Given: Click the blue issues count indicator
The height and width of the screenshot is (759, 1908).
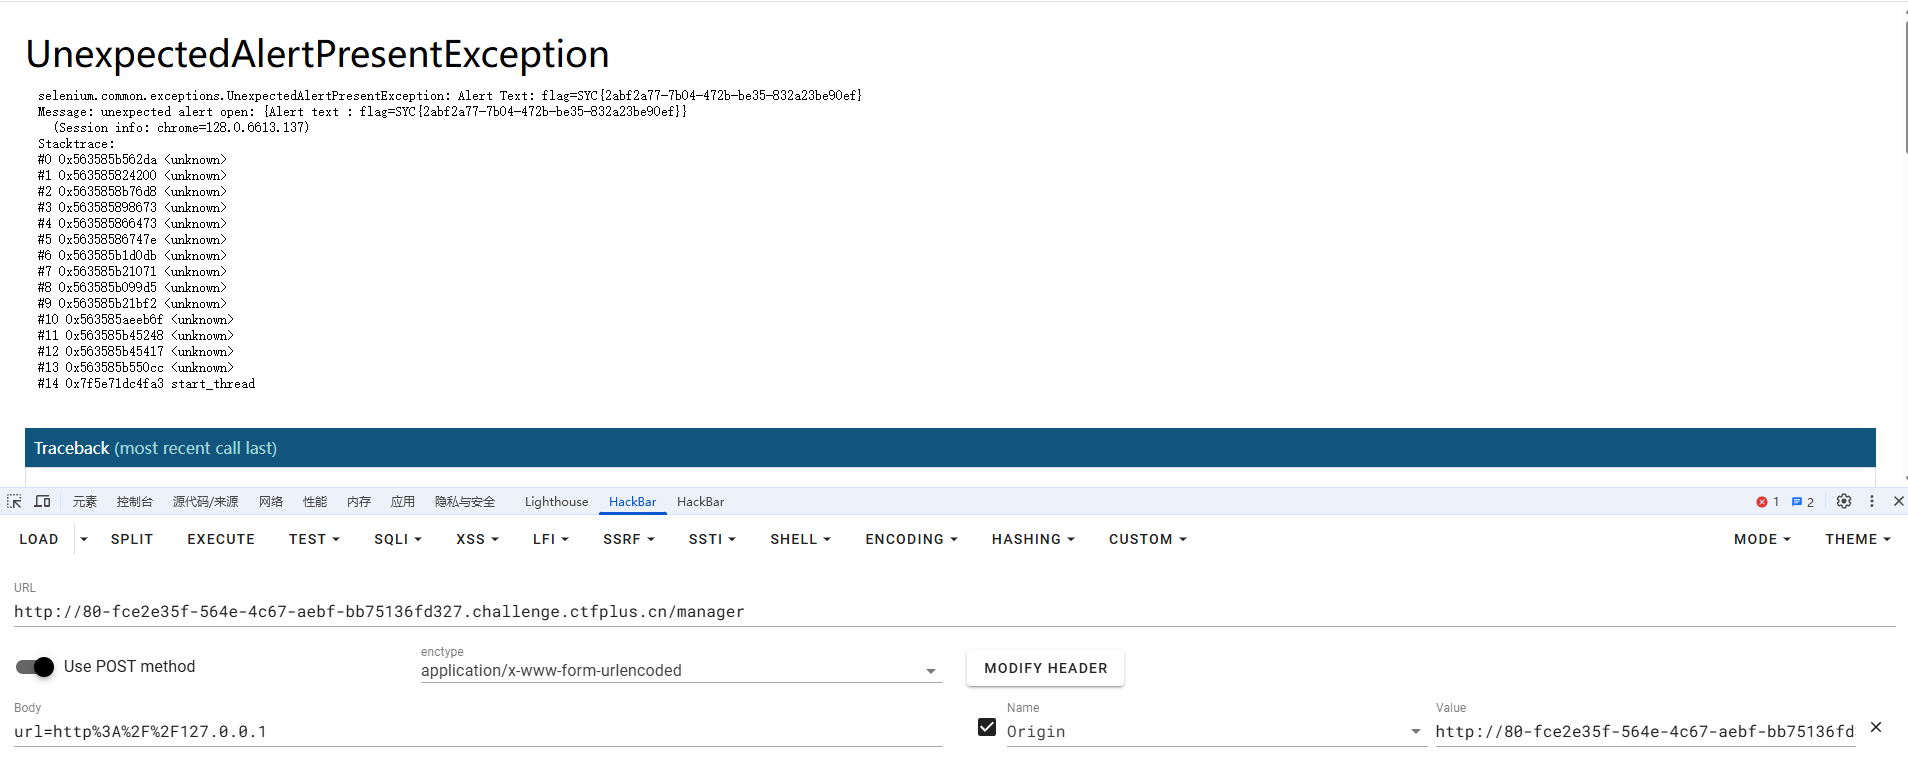Looking at the screenshot, I should point(1802,502).
